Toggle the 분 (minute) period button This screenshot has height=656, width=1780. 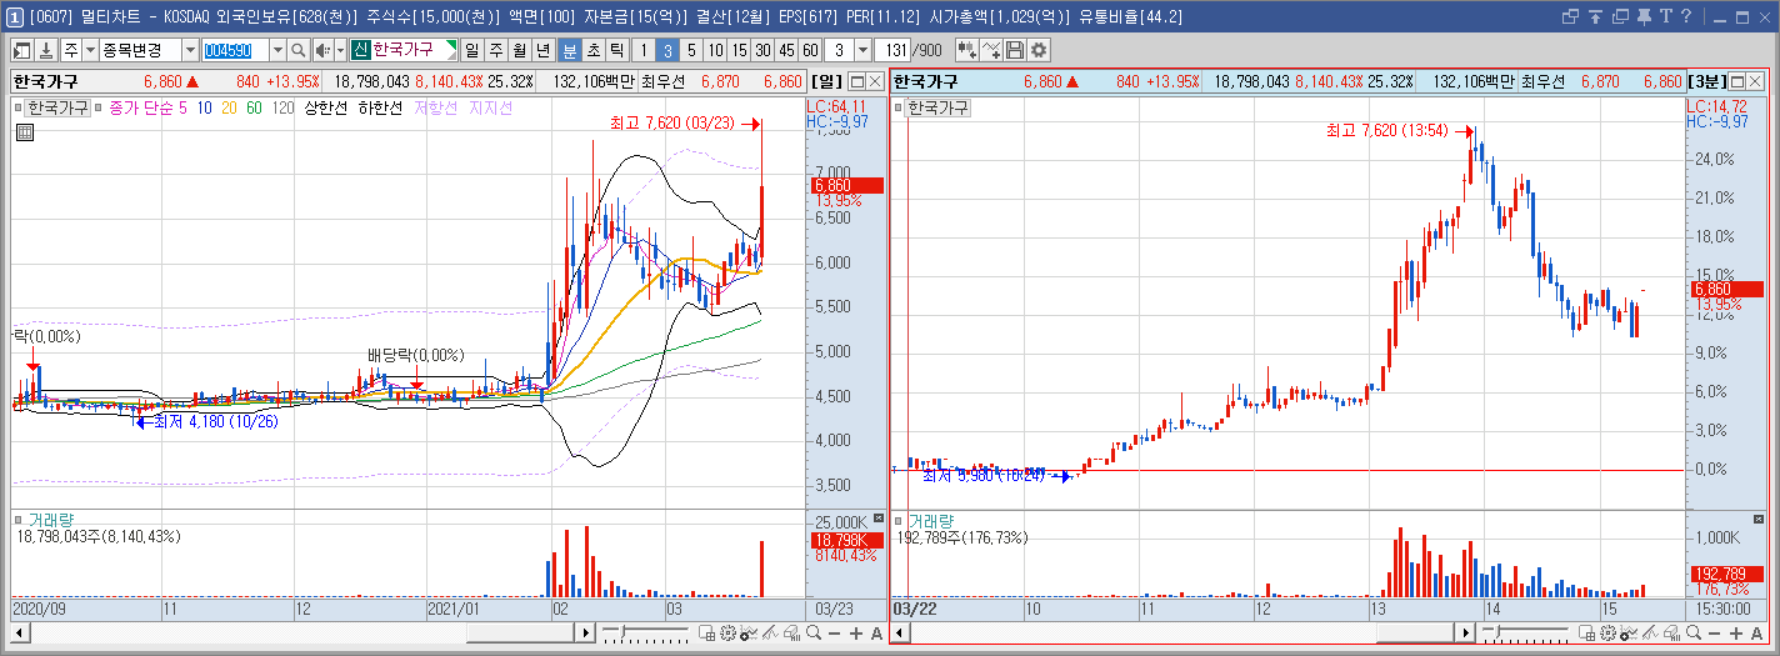click(x=570, y=50)
